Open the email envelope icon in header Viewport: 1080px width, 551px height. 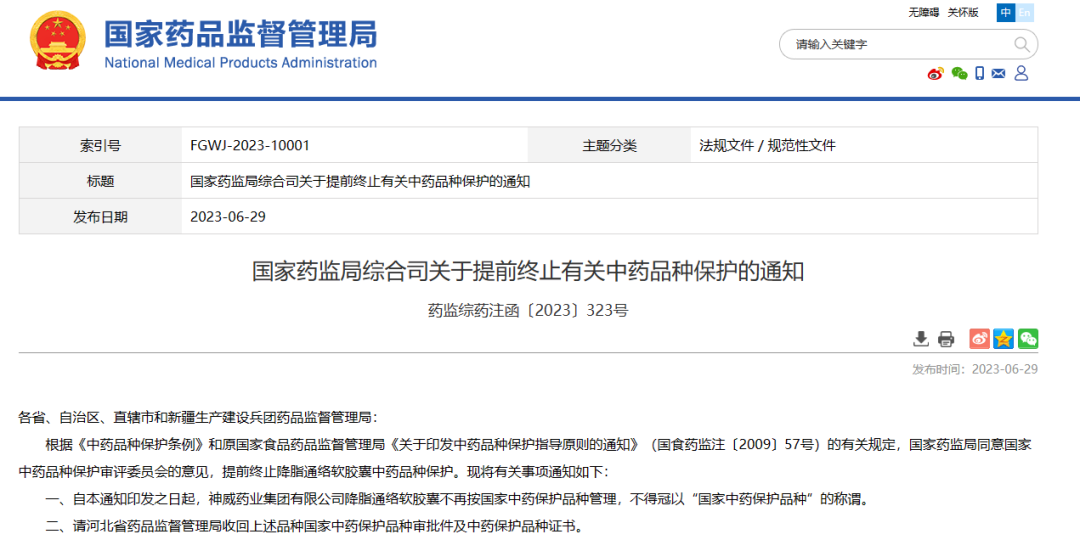click(999, 73)
